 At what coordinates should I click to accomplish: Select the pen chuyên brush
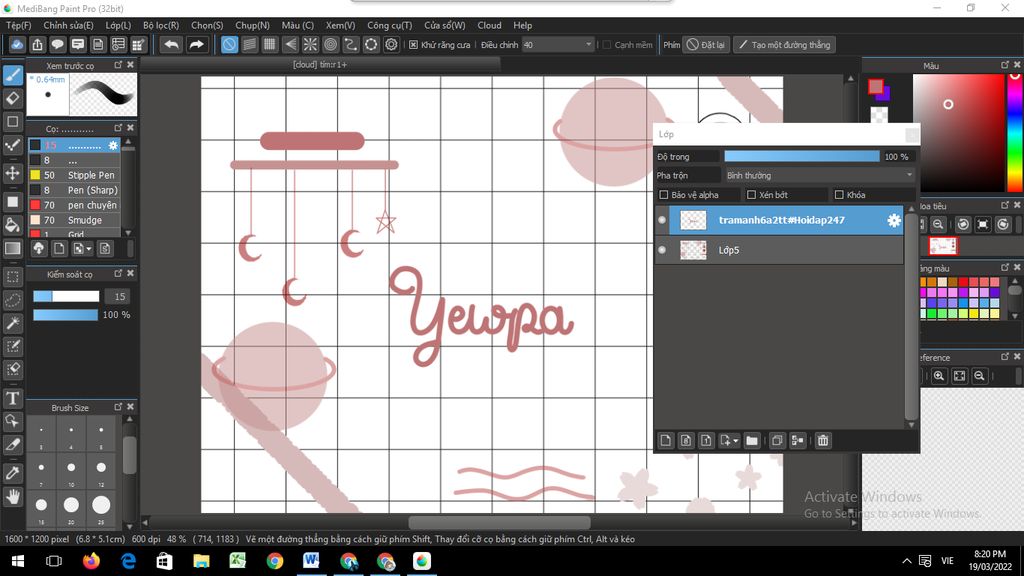coord(74,205)
